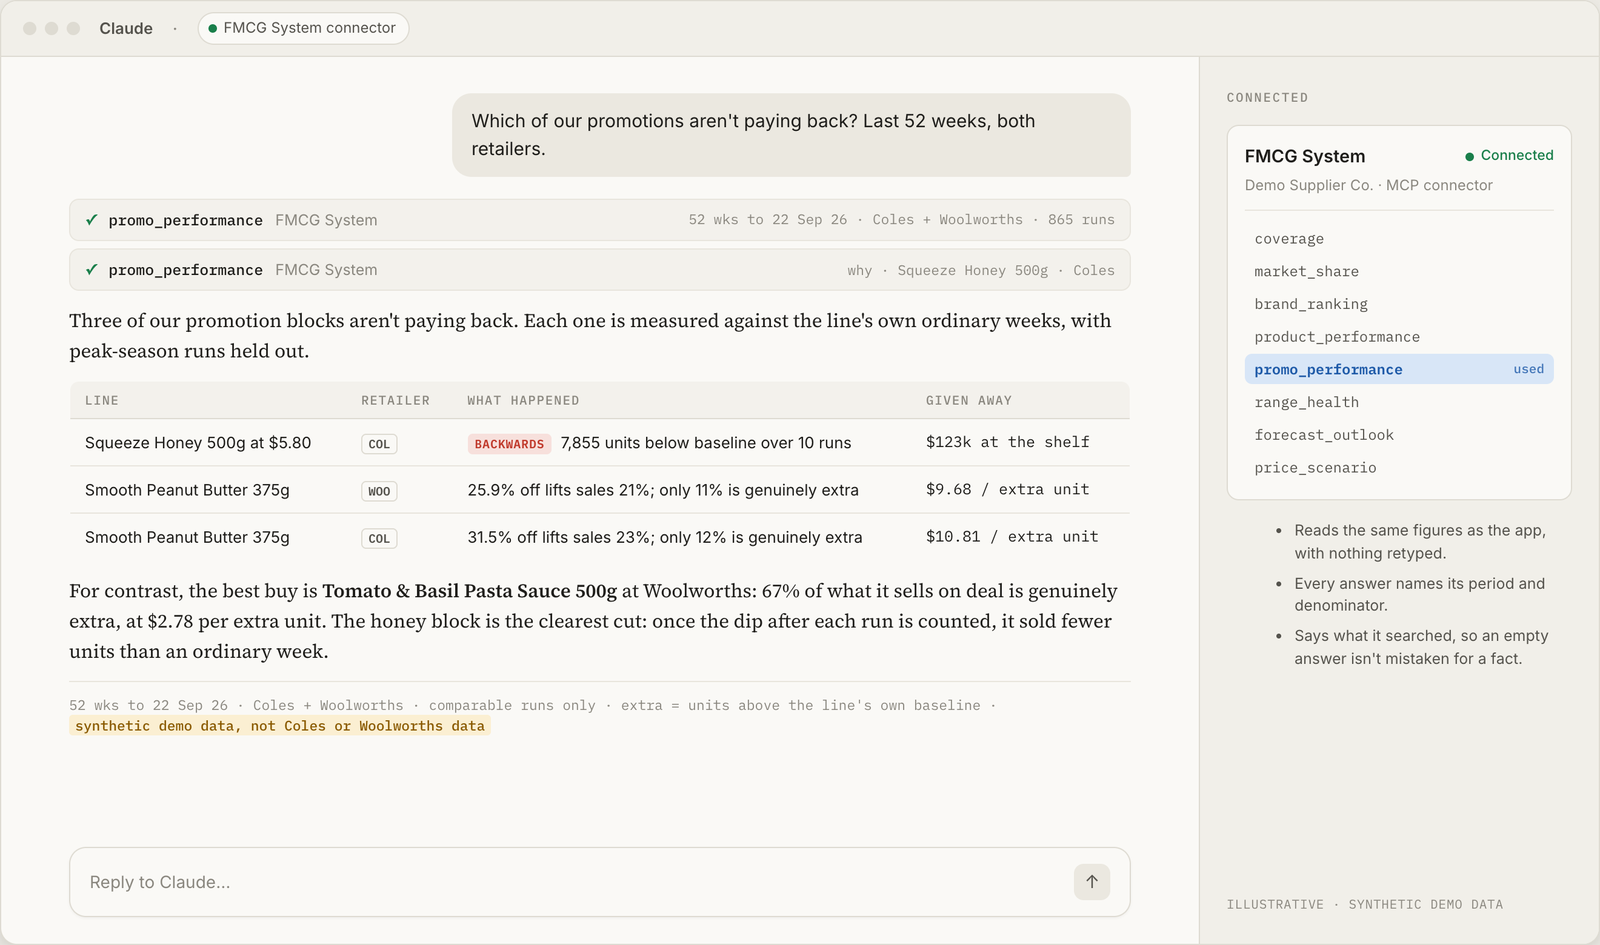1600x945 pixels.
Task: Click the 'used' label beside promo_performance
Action: pyautogui.click(x=1528, y=369)
